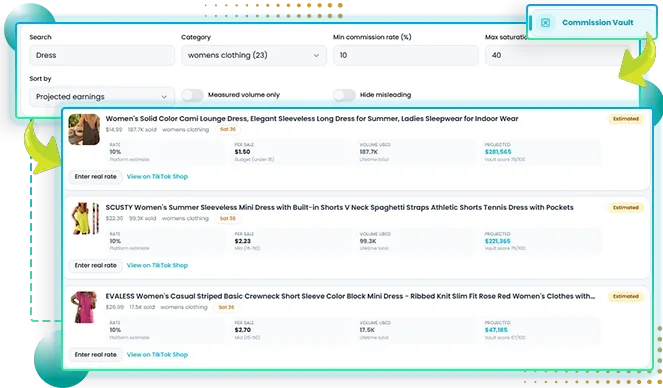Toggle Measured volume only switch

pyautogui.click(x=192, y=95)
